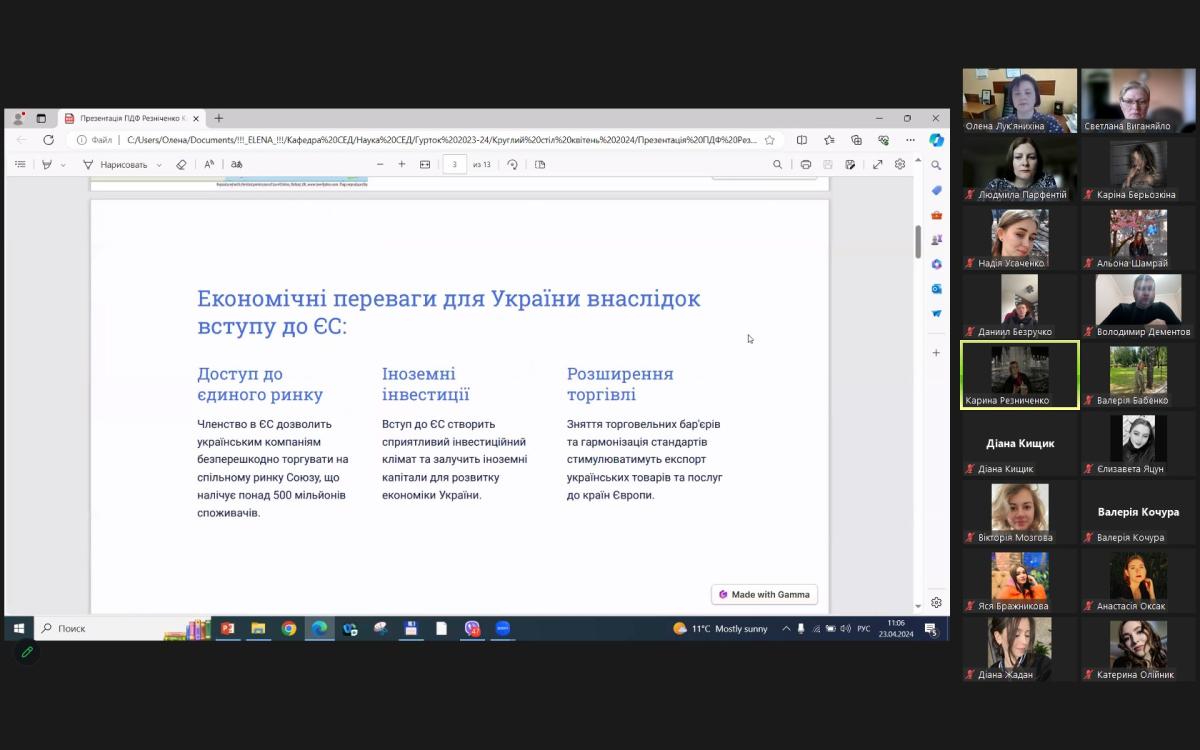Toggle the page view layout button
This screenshot has height=750, width=1200.
click(540, 165)
